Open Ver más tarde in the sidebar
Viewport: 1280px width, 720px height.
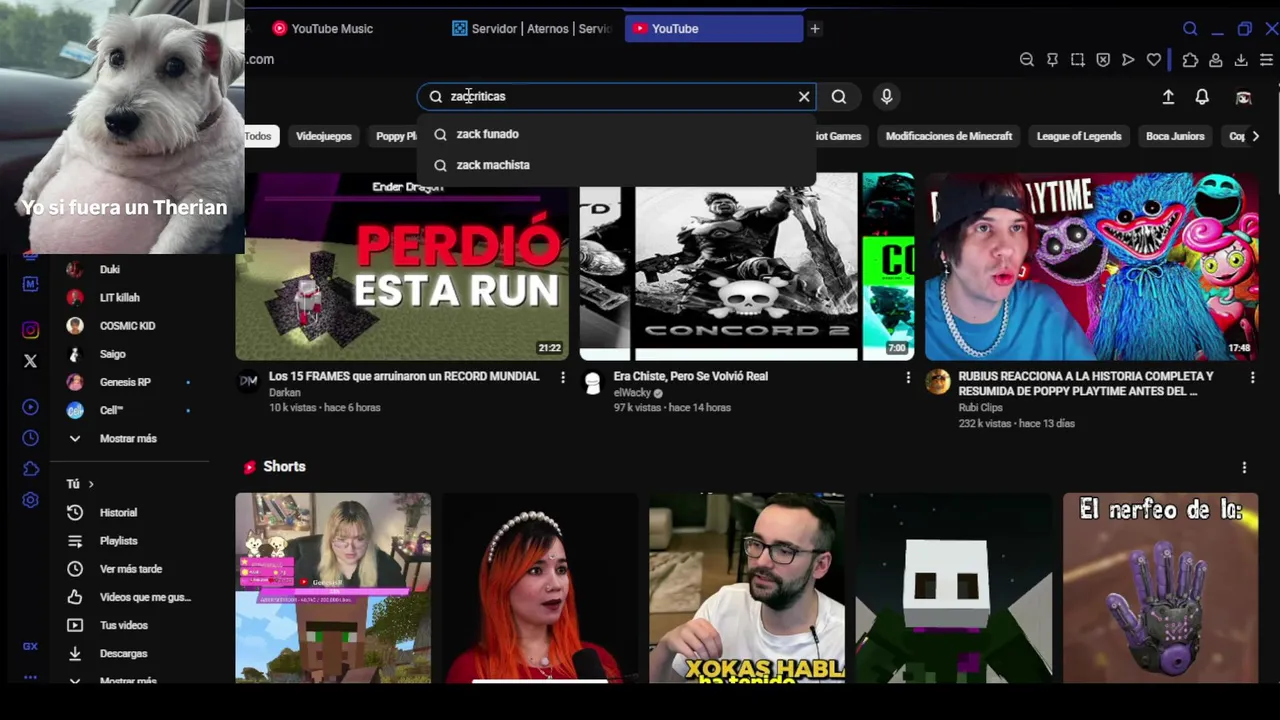point(130,569)
